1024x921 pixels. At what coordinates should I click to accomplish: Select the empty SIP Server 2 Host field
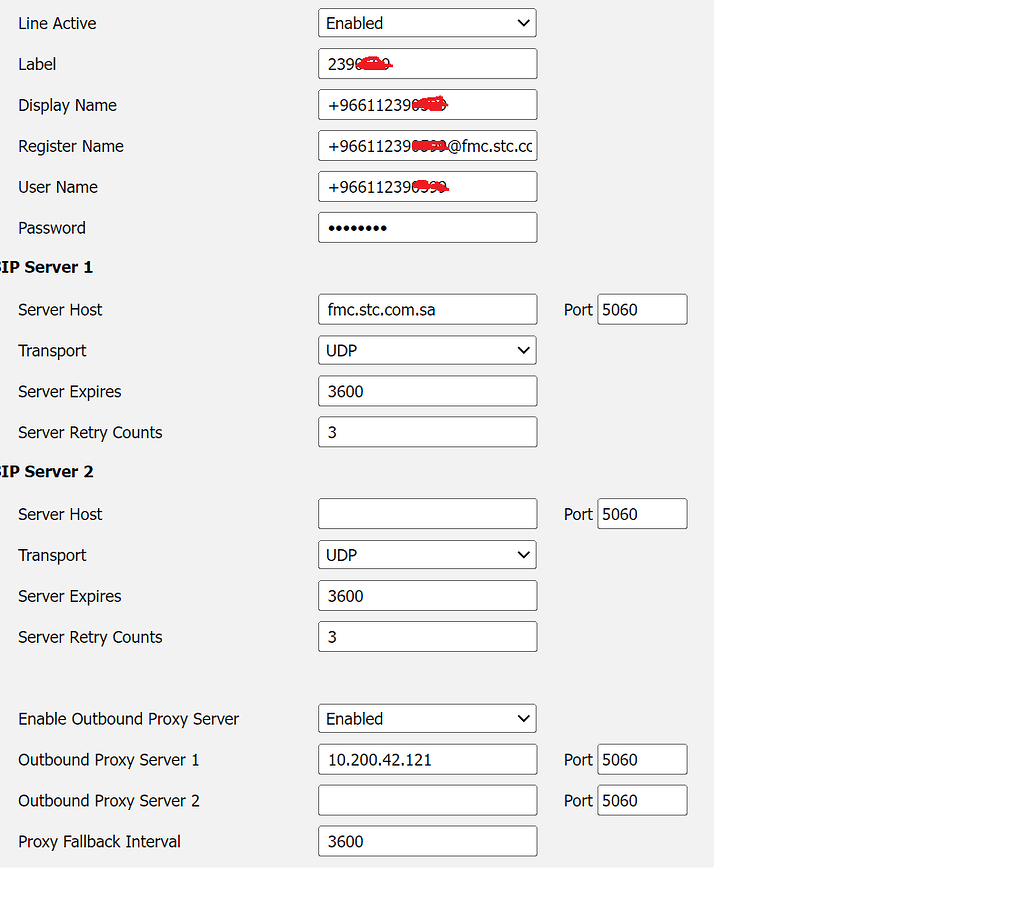[427, 513]
